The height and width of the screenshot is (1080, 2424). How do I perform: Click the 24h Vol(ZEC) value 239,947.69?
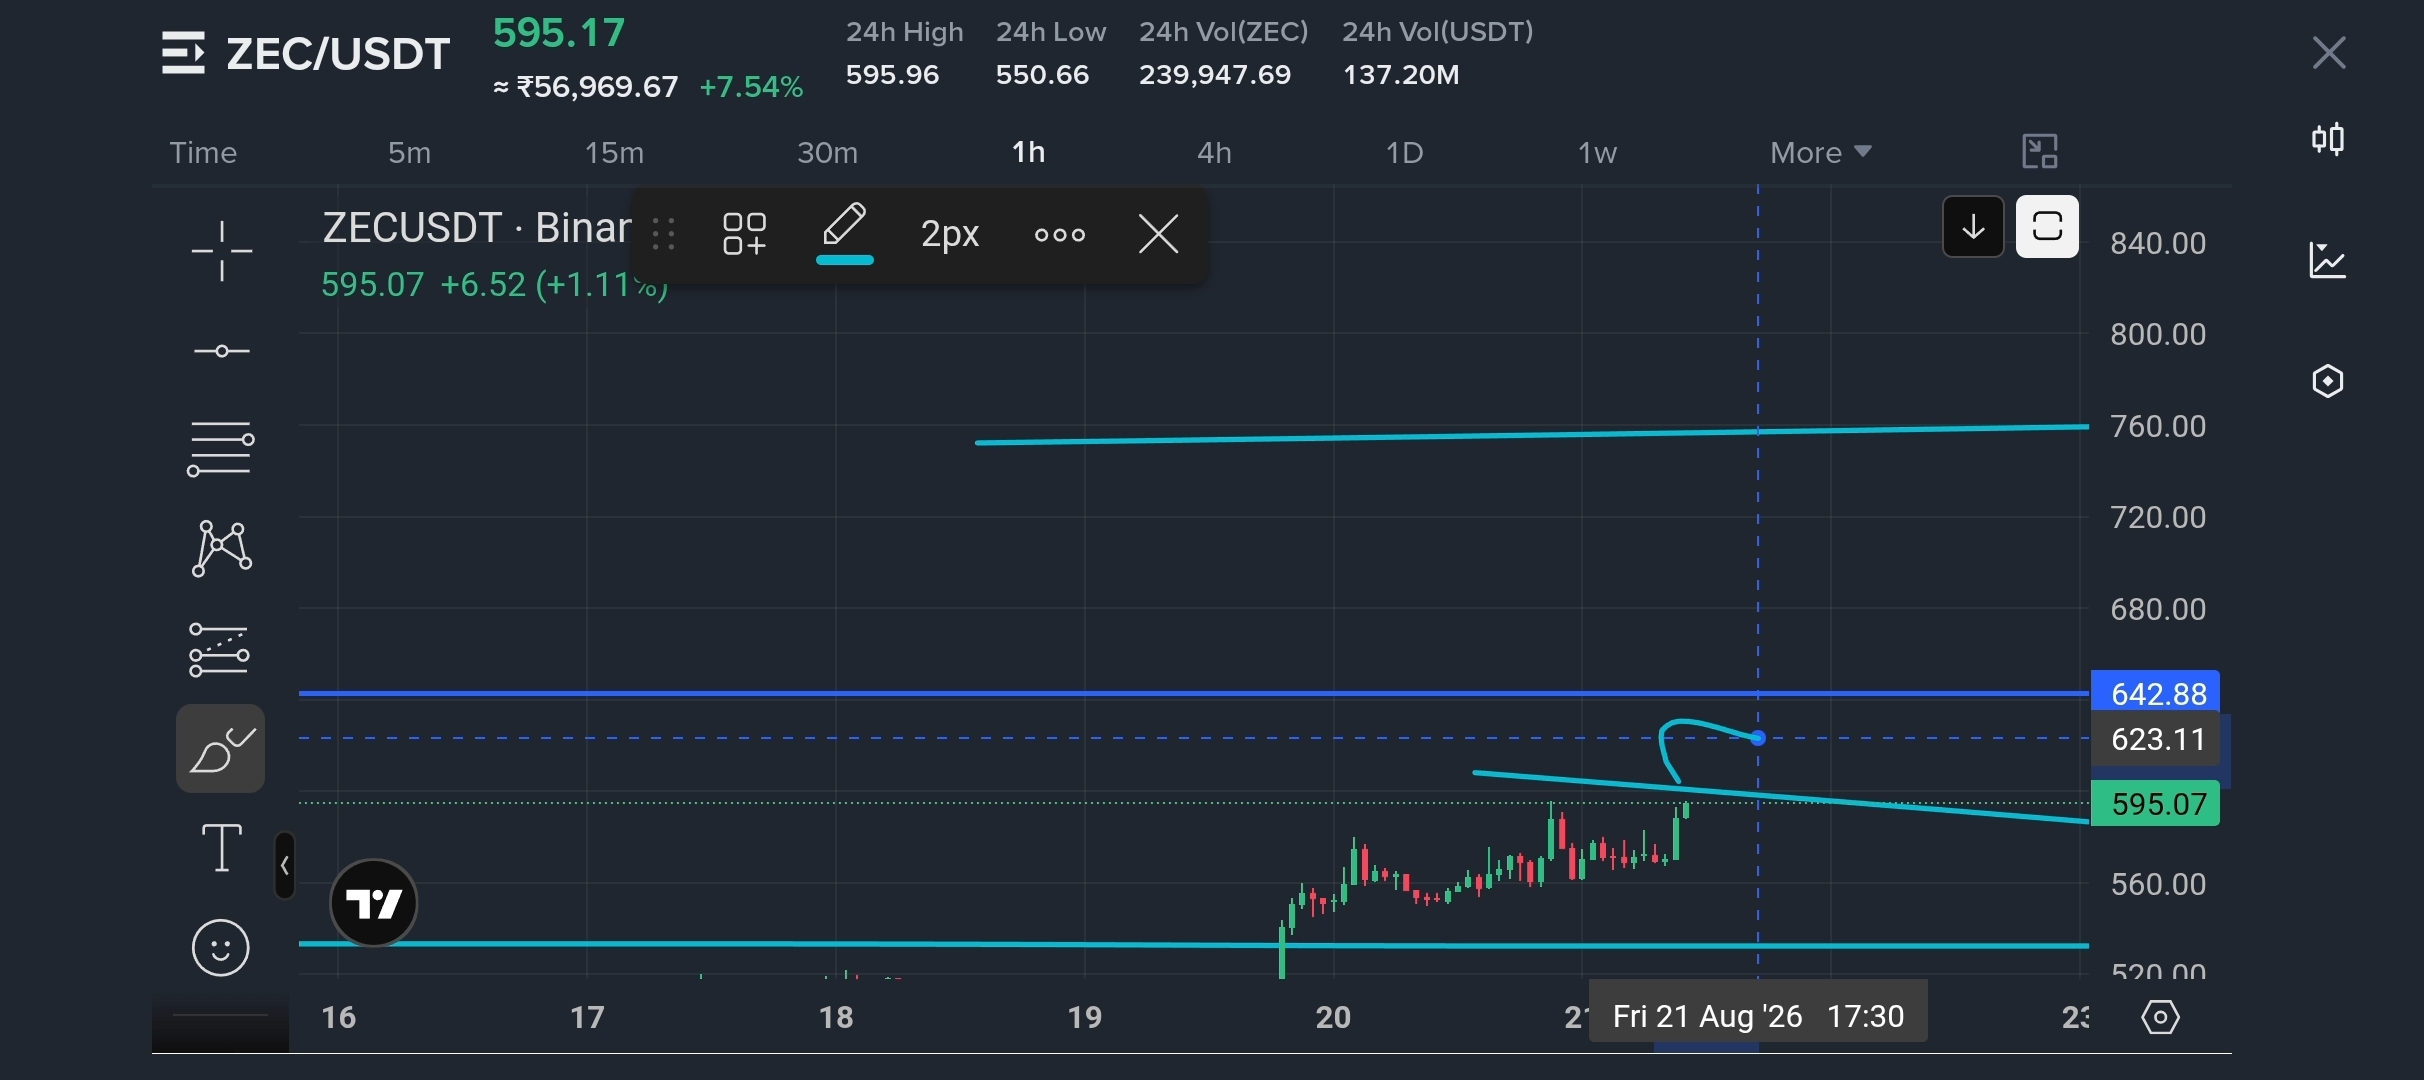(x=1215, y=75)
